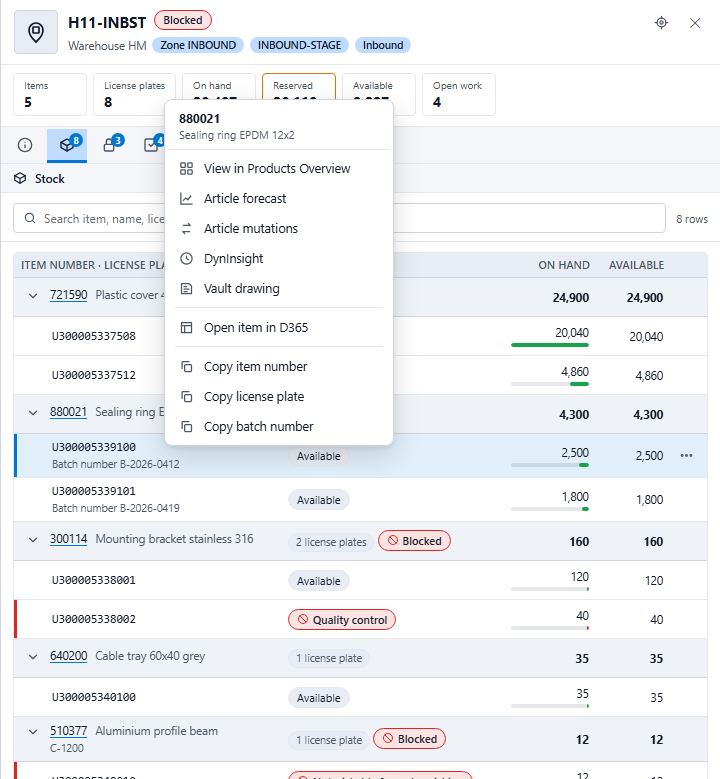Image resolution: width=720 pixels, height=779 pixels.
Task: Click Blocked badge on 510377 row
Action: click(x=409, y=739)
